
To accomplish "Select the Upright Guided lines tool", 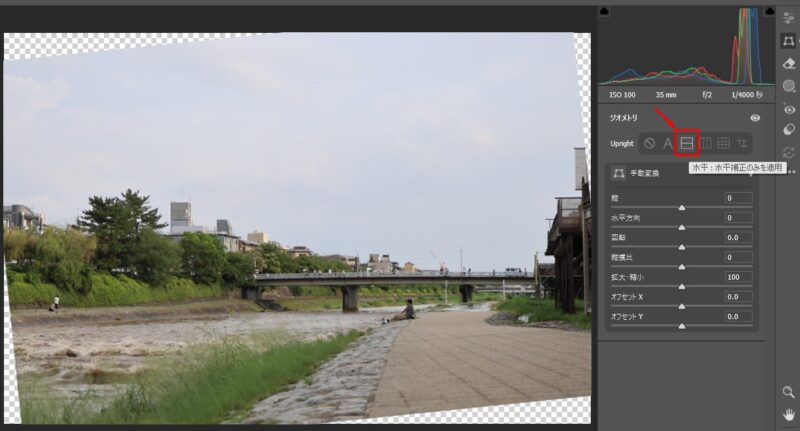I will [x=743, y=143].
